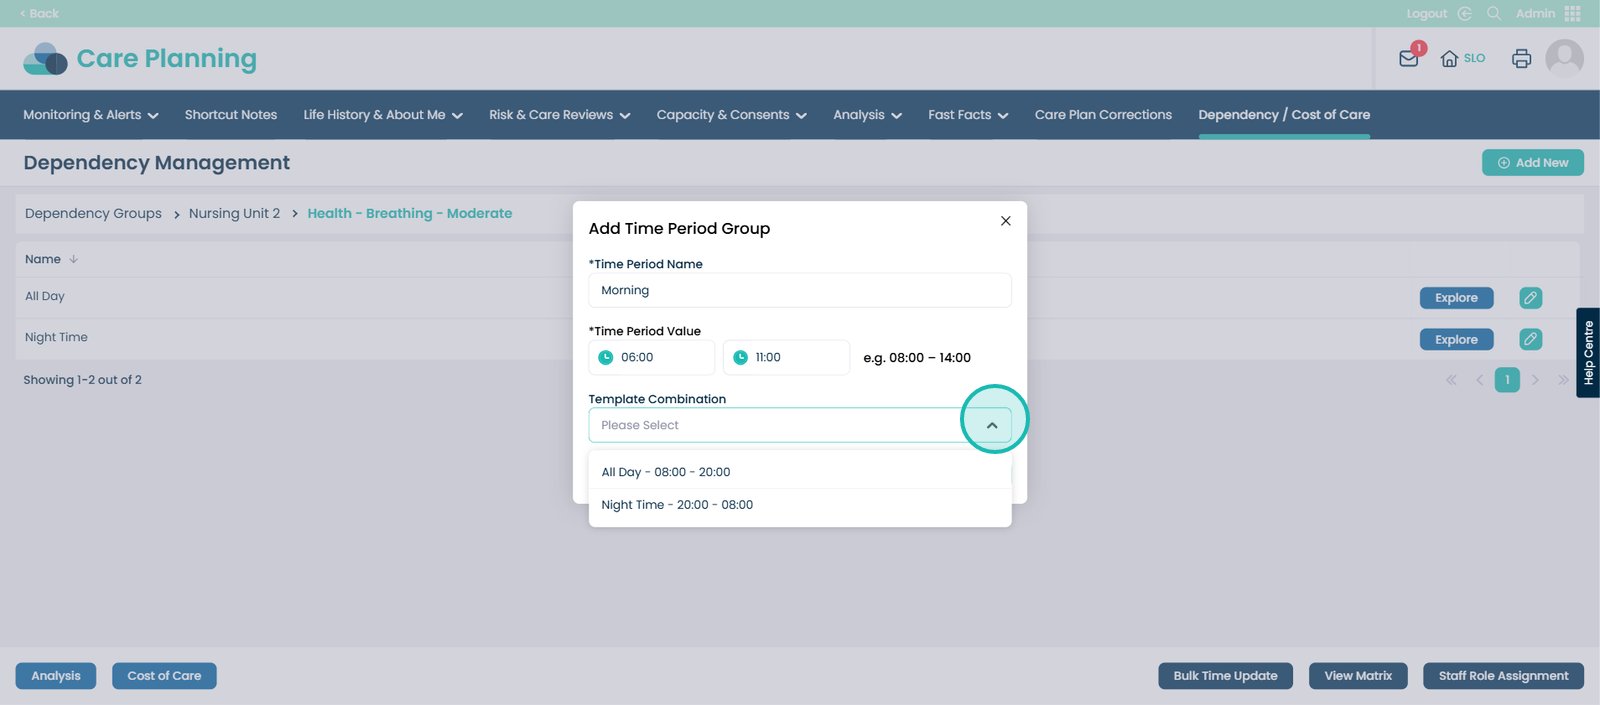Open the Admin apps grid icon
The image size is (1600, 705).
pos(1573,14)
